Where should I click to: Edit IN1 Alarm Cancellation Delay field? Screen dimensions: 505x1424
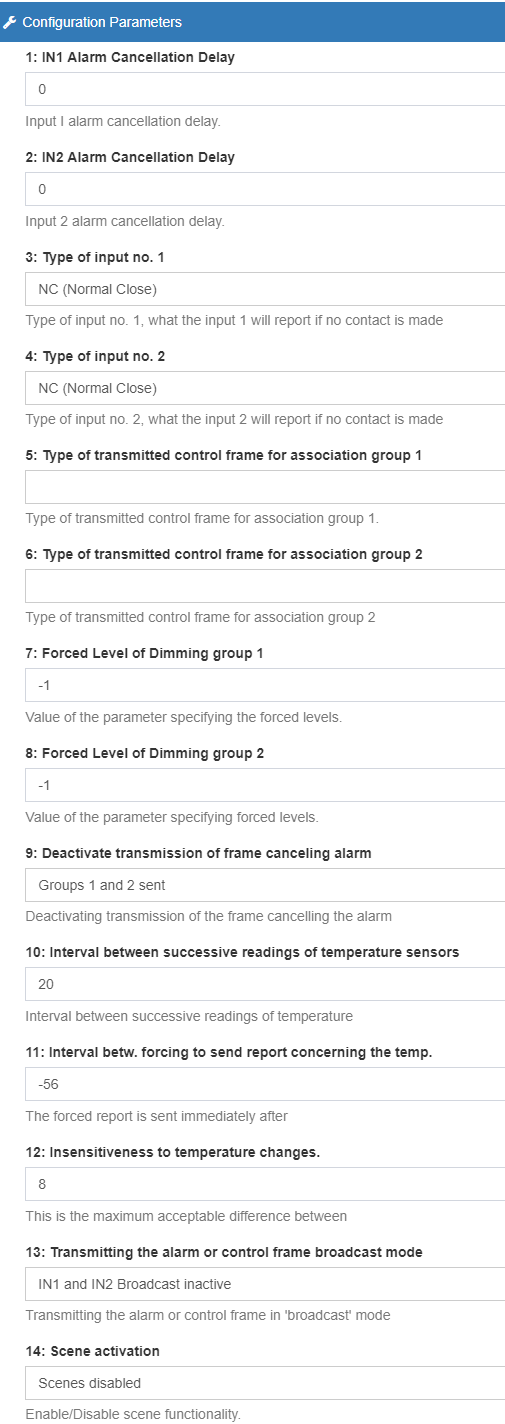pos(265,89)
